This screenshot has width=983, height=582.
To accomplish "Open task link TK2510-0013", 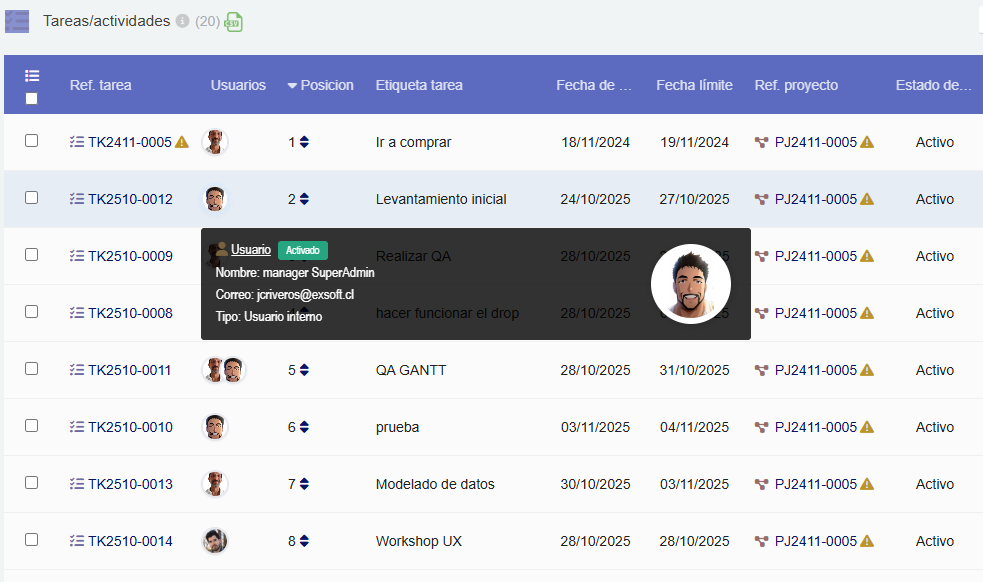I will [x=130, y=484].
